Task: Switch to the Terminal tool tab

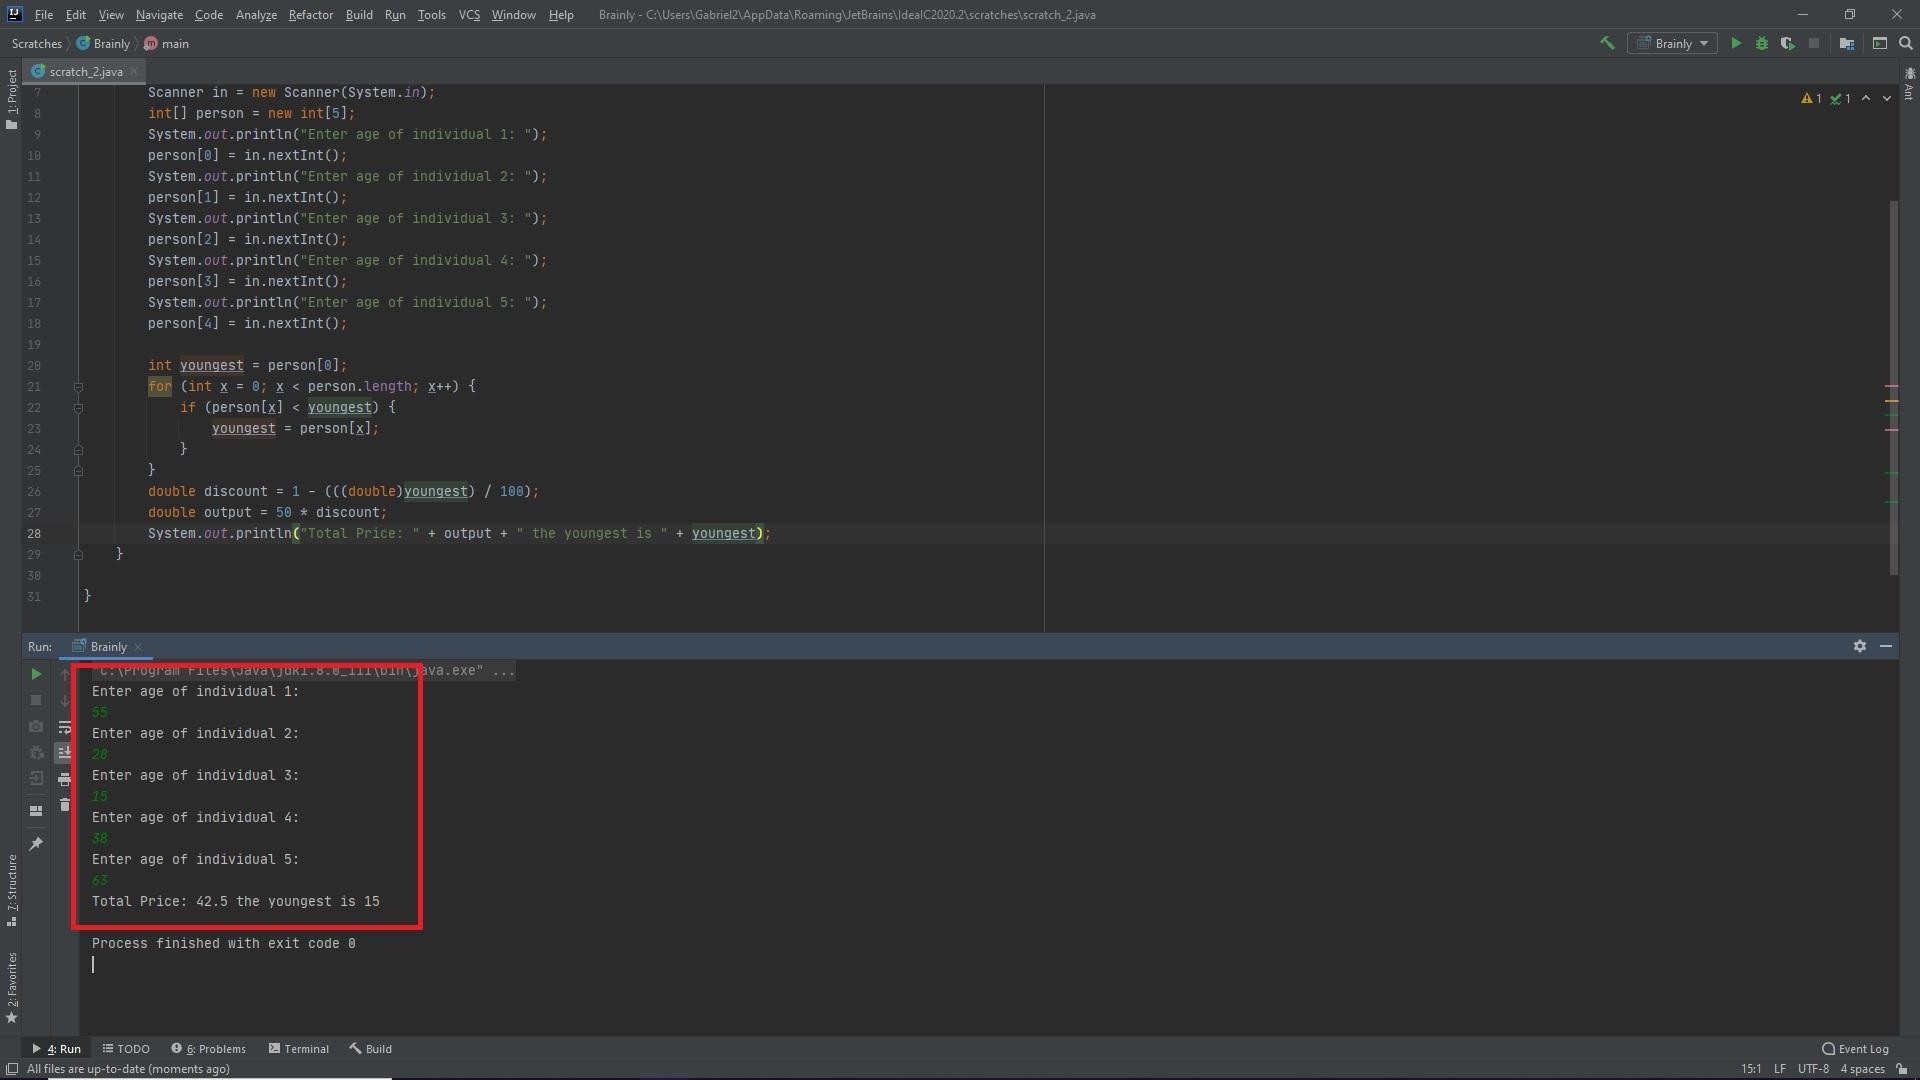Action: tap(298, 1049)
